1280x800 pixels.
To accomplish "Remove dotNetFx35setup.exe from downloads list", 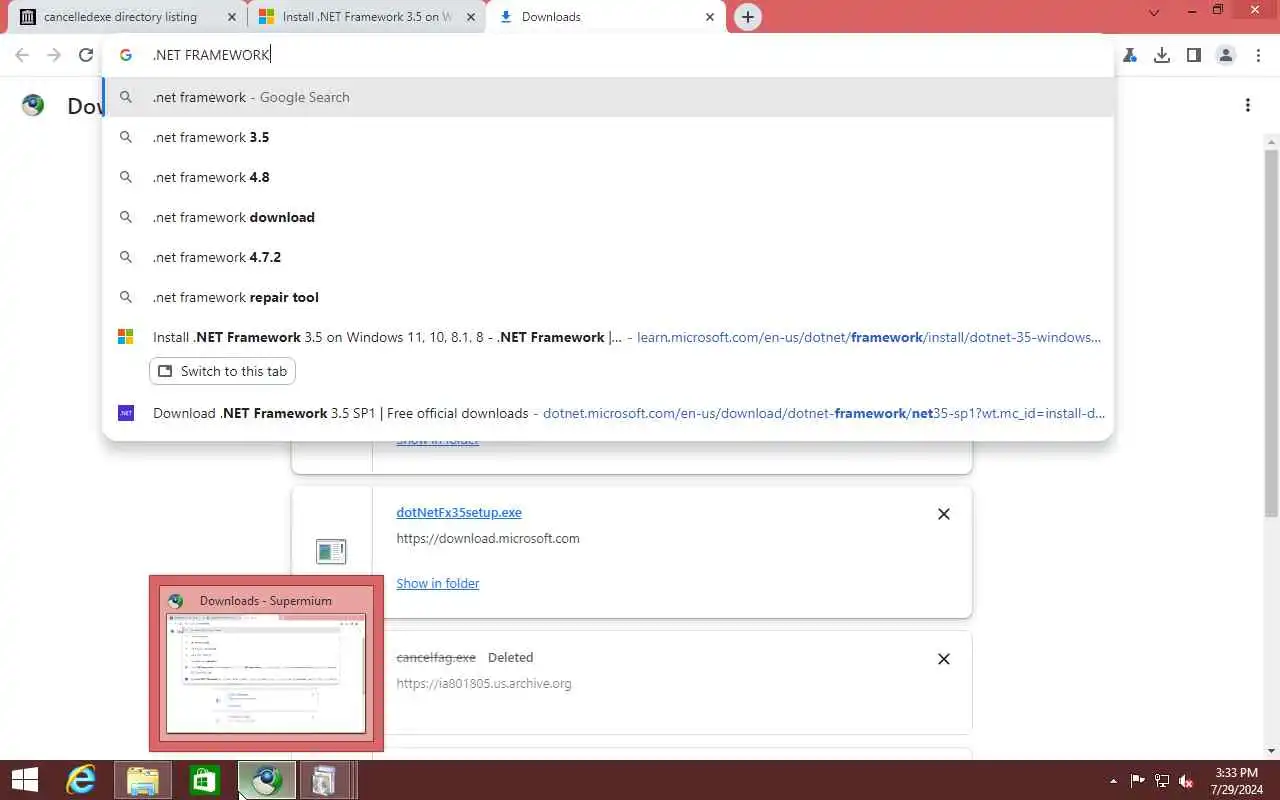I will pyautogui.click(x=943, y=514).
